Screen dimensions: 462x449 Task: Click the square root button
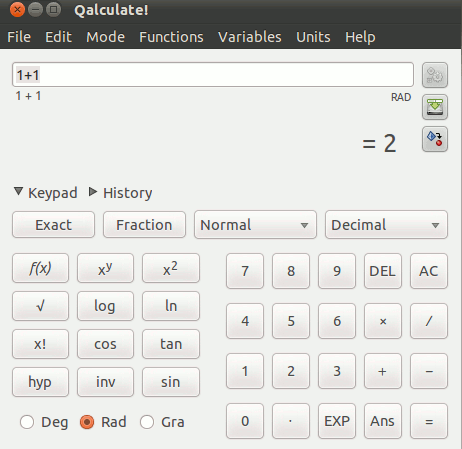(40, 306)
